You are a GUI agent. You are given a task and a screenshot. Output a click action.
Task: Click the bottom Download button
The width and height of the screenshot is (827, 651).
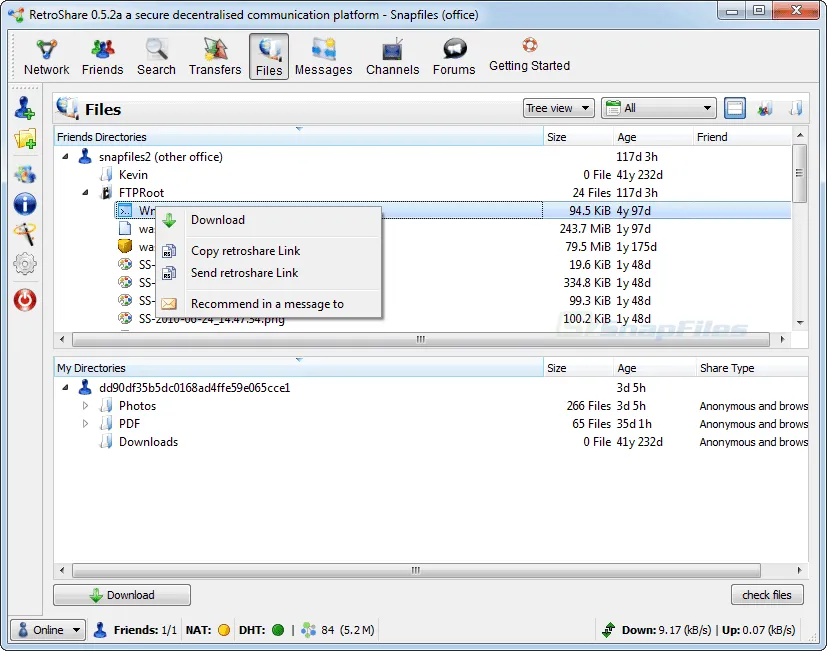tap(122, 595)
